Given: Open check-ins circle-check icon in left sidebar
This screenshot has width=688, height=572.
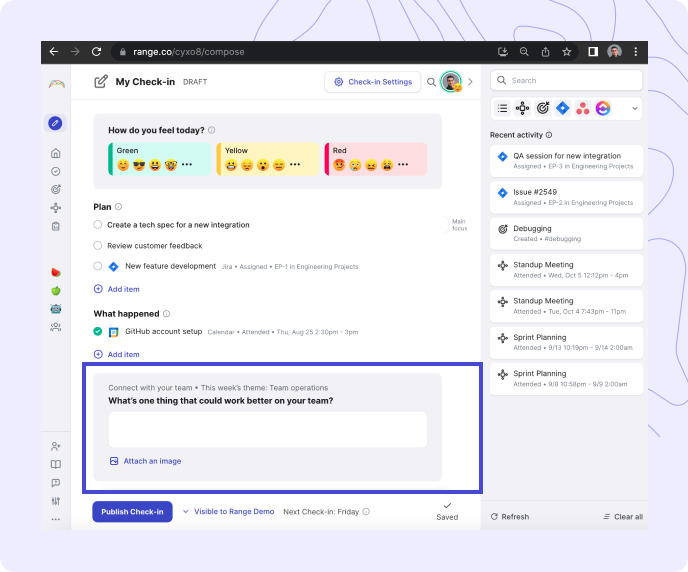Looking at the screenshot, I should pyautogui.click(x=56, y=172).
